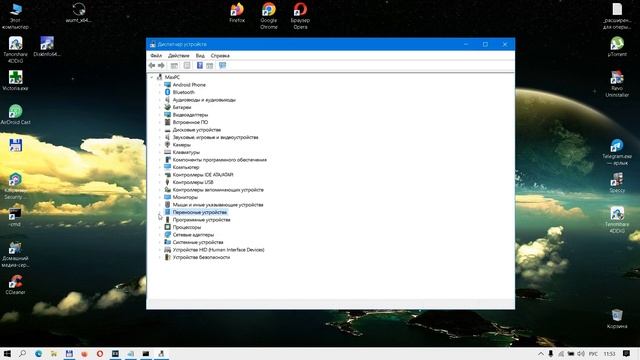Open Properties from the toolbar icon
Screen dimensions: 640x360
pos(187,66)
